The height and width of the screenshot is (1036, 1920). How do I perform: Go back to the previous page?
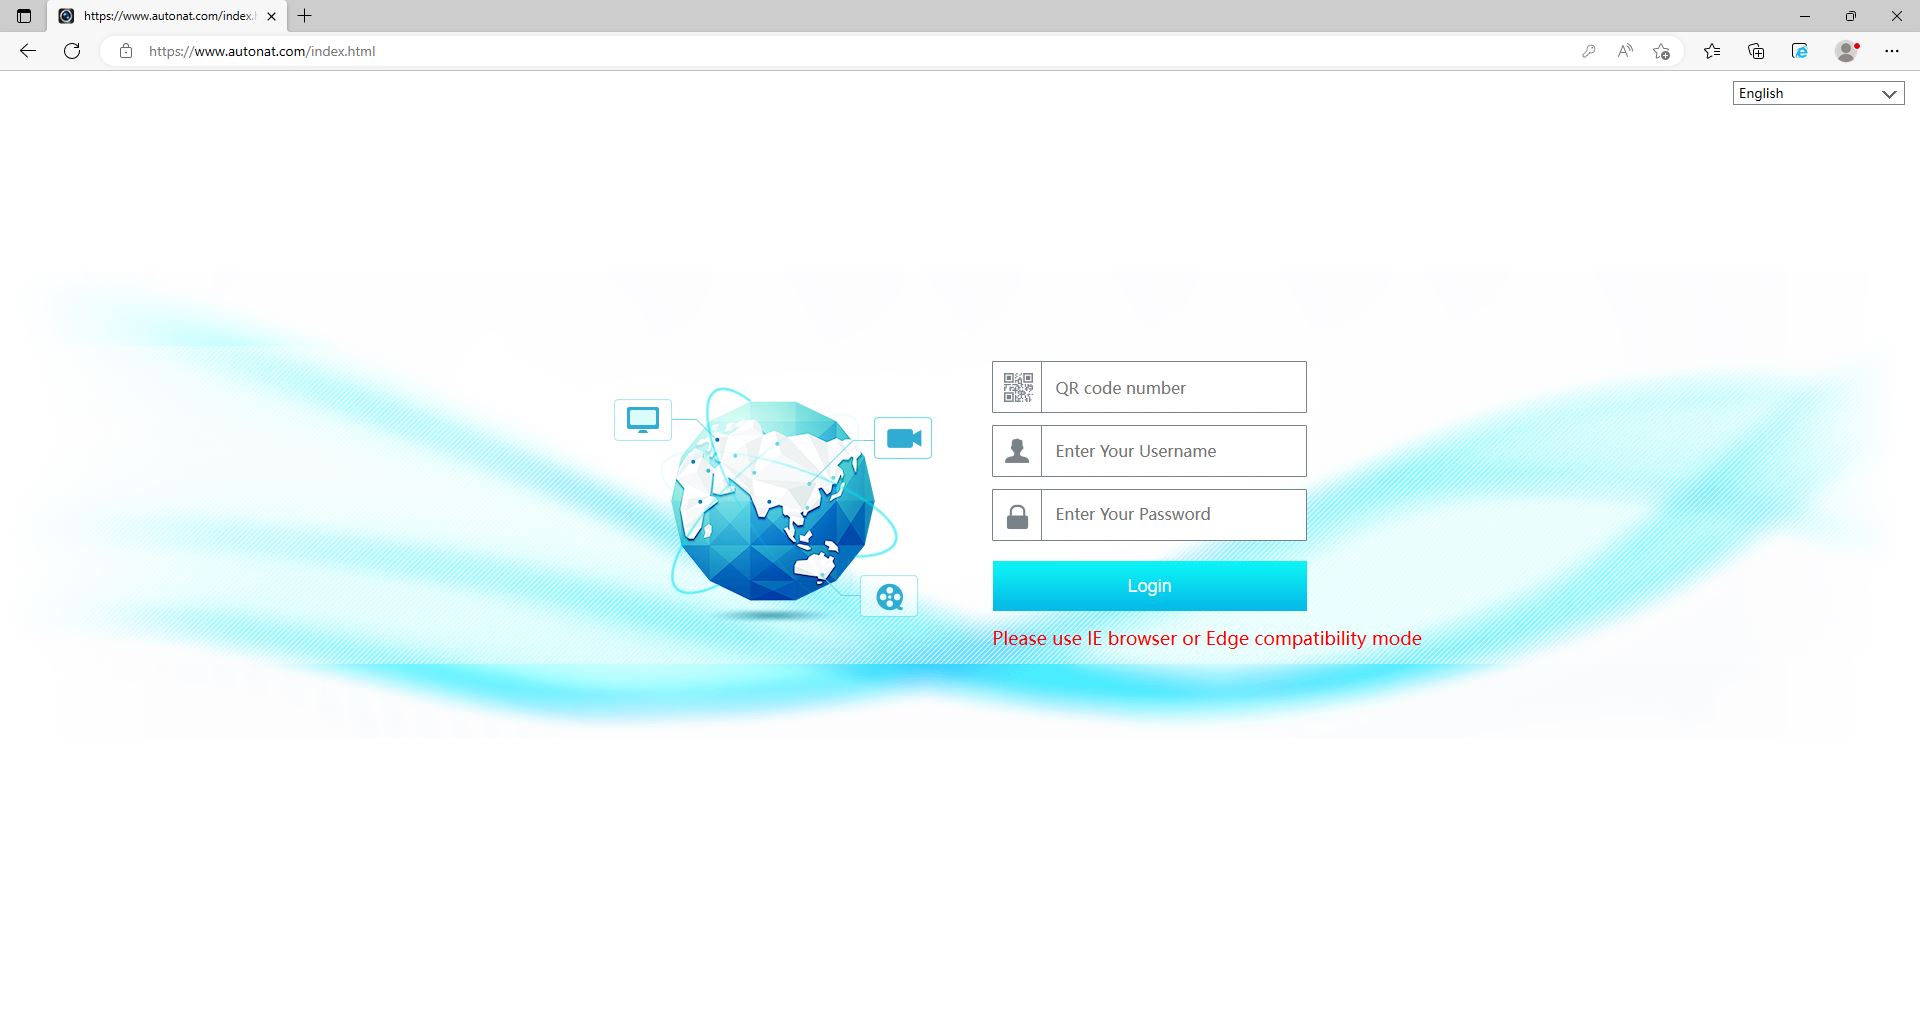tap(28, 51)
